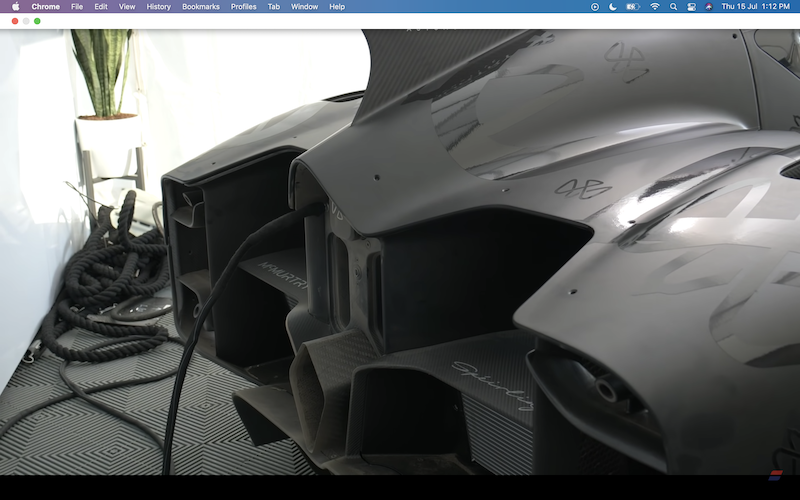Expand the Edit menu
Image resolution: width=800 pixels, height=500 pixels.
coord(101,6)
